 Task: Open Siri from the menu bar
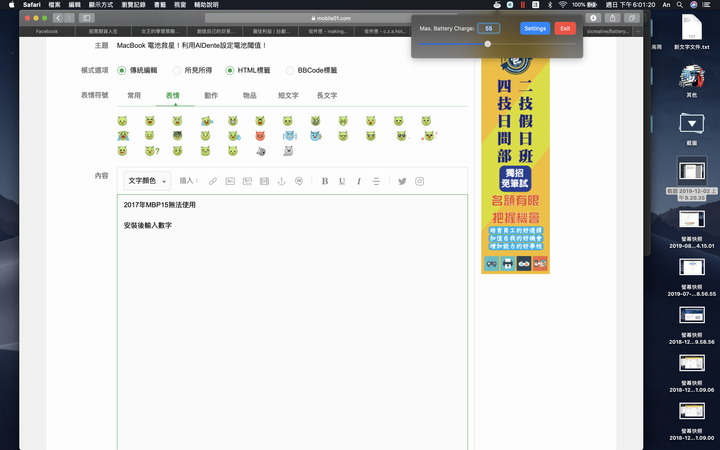click(x=694, y=5)
